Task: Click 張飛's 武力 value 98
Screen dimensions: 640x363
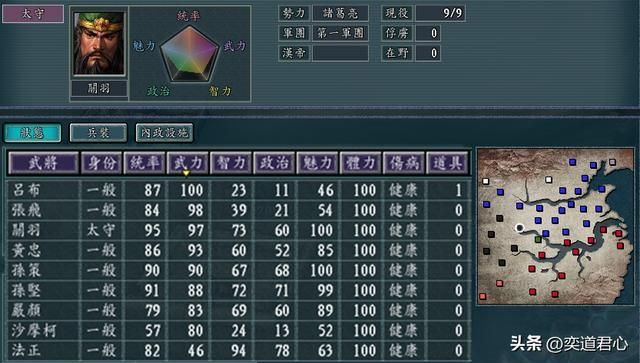Action: coord(196,210)
